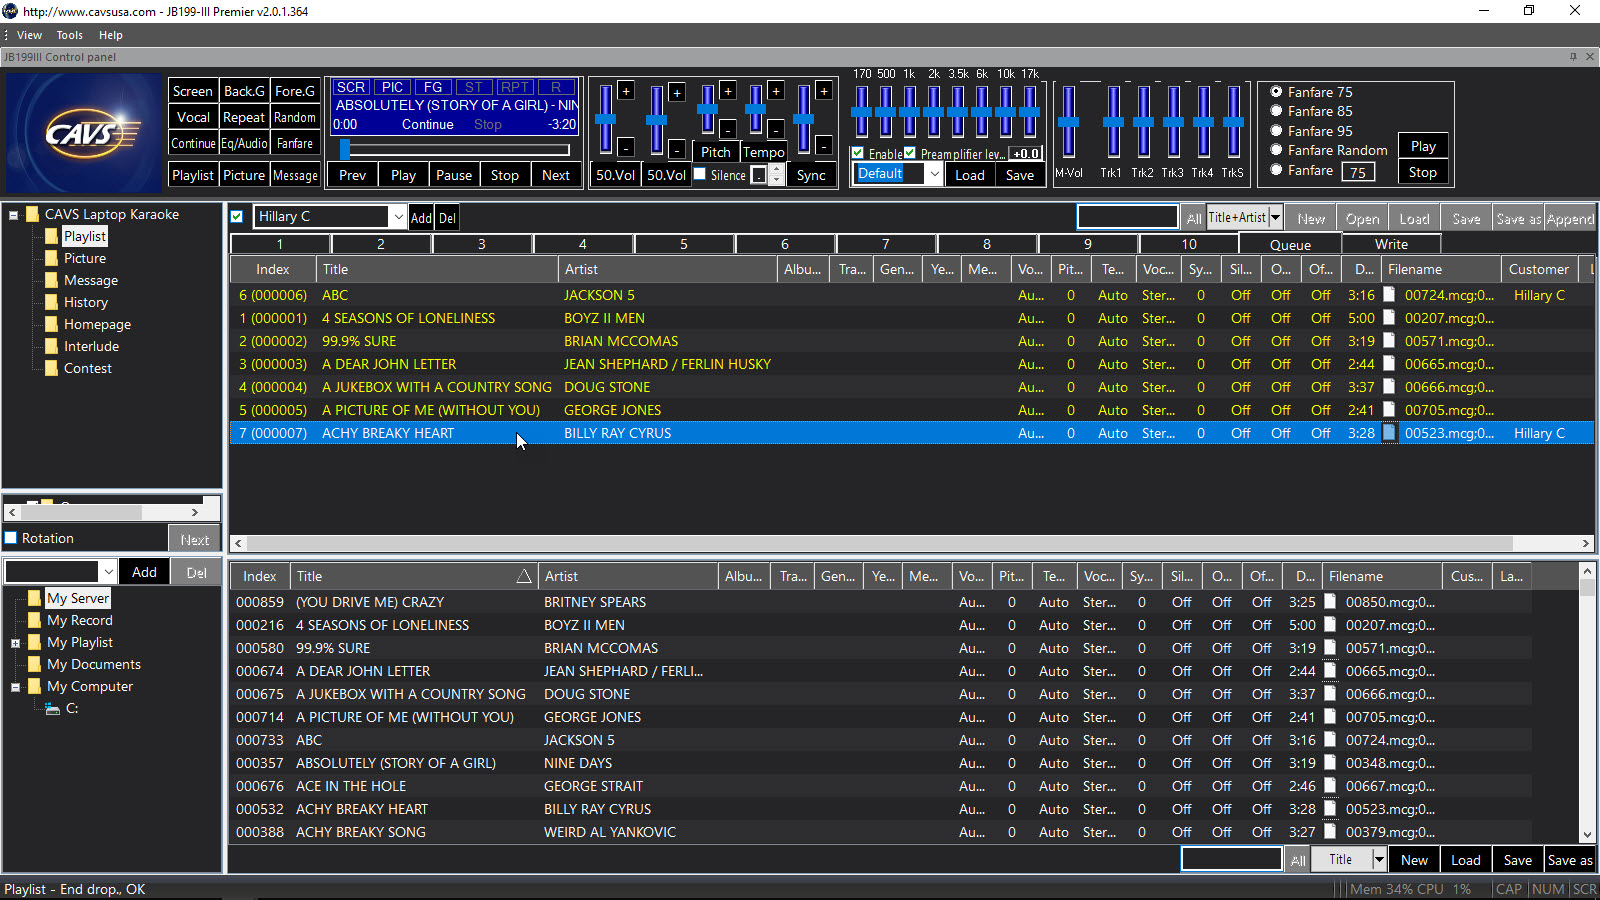Click the Prev transport button
Image resolution: width=1600 pixels, height=900 pixels.
[x=352, y=175]
